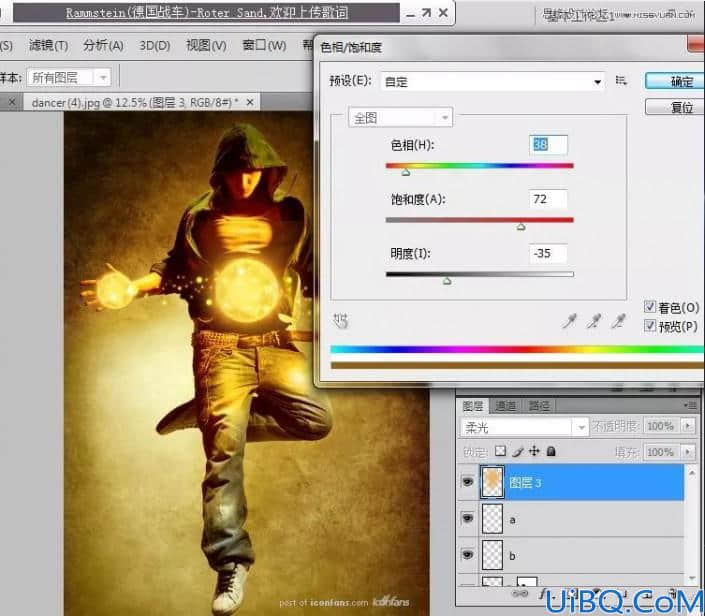Hide the 图层 3 layer eye icon
705x616 pixels.
click(x=468, y=482)
